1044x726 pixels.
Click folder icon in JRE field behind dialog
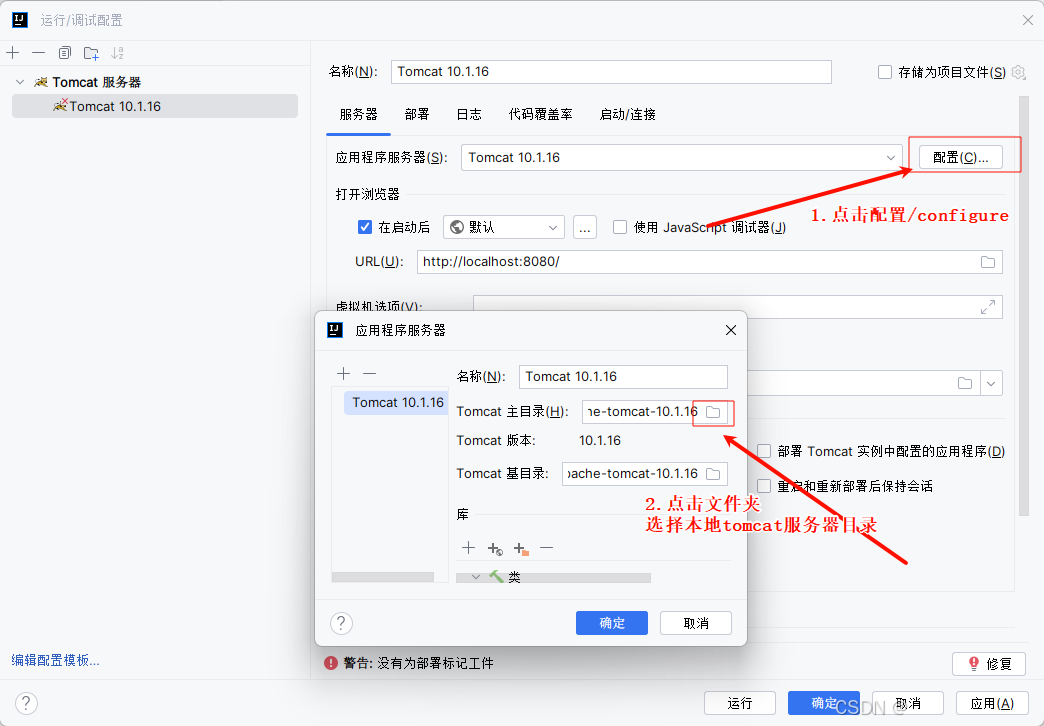(965, 383)
